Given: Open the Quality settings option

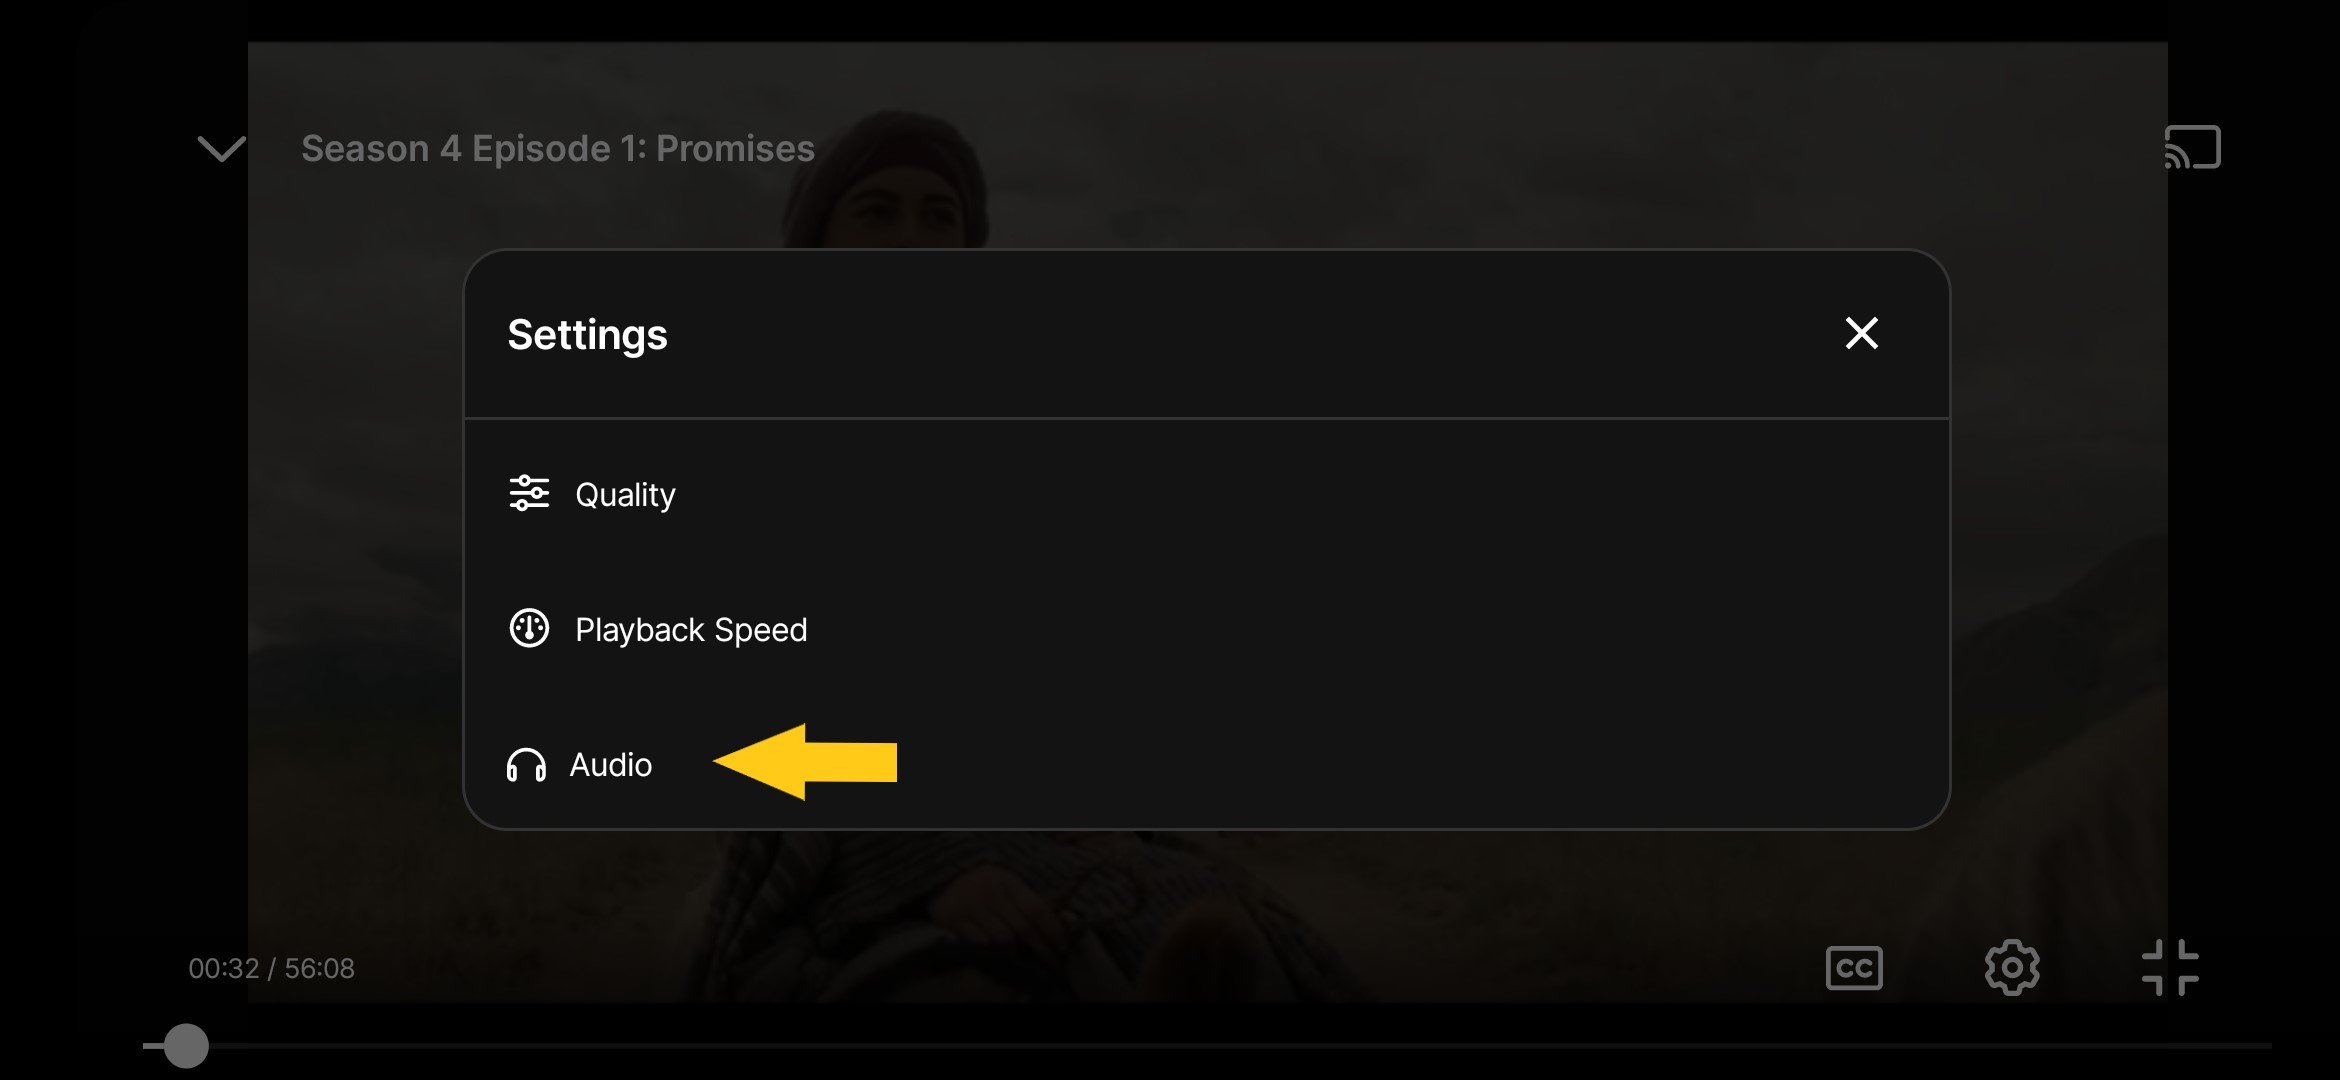Looking at the screenshot, I should [x=1207, y=494].
